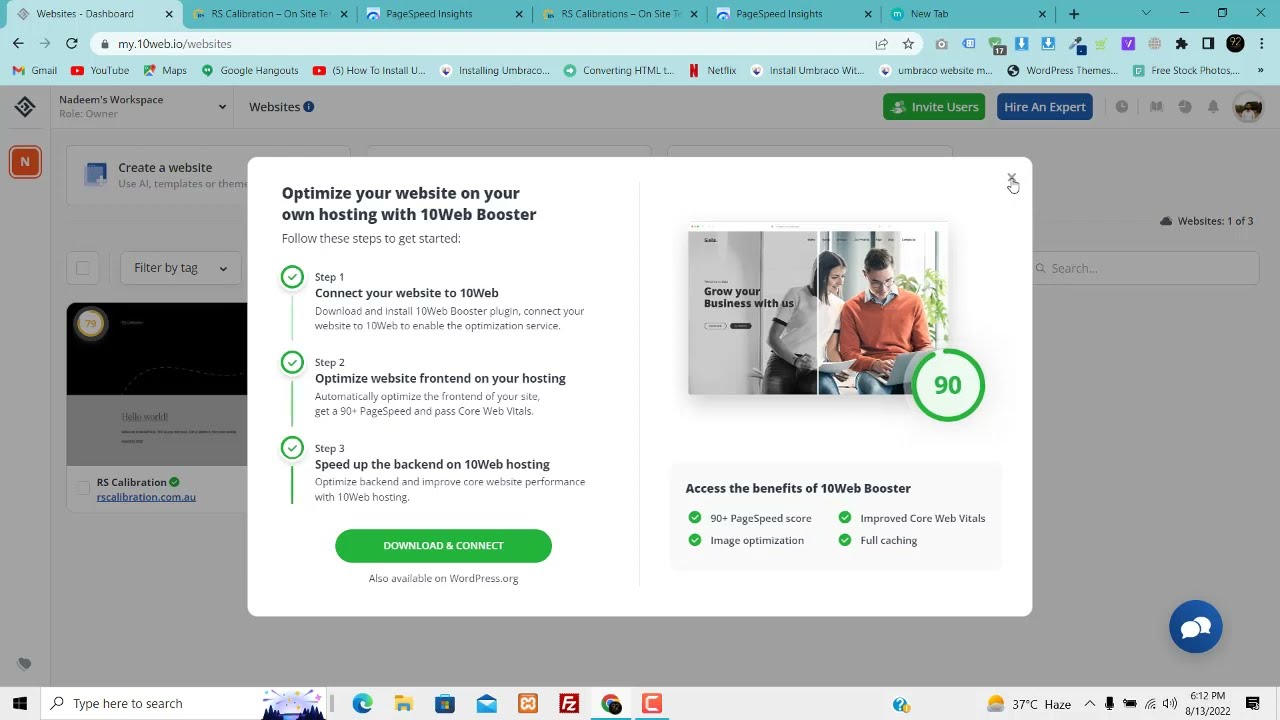
Task: Open the Netflix bookmark
Action: tap(712, 71)
